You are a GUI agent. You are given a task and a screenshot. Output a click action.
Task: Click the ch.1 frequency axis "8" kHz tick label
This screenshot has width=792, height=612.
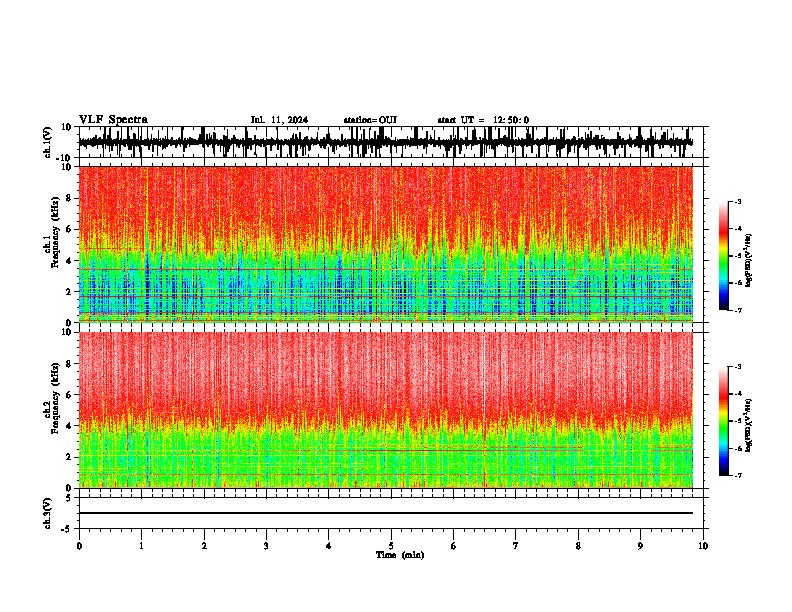(69, 198)
